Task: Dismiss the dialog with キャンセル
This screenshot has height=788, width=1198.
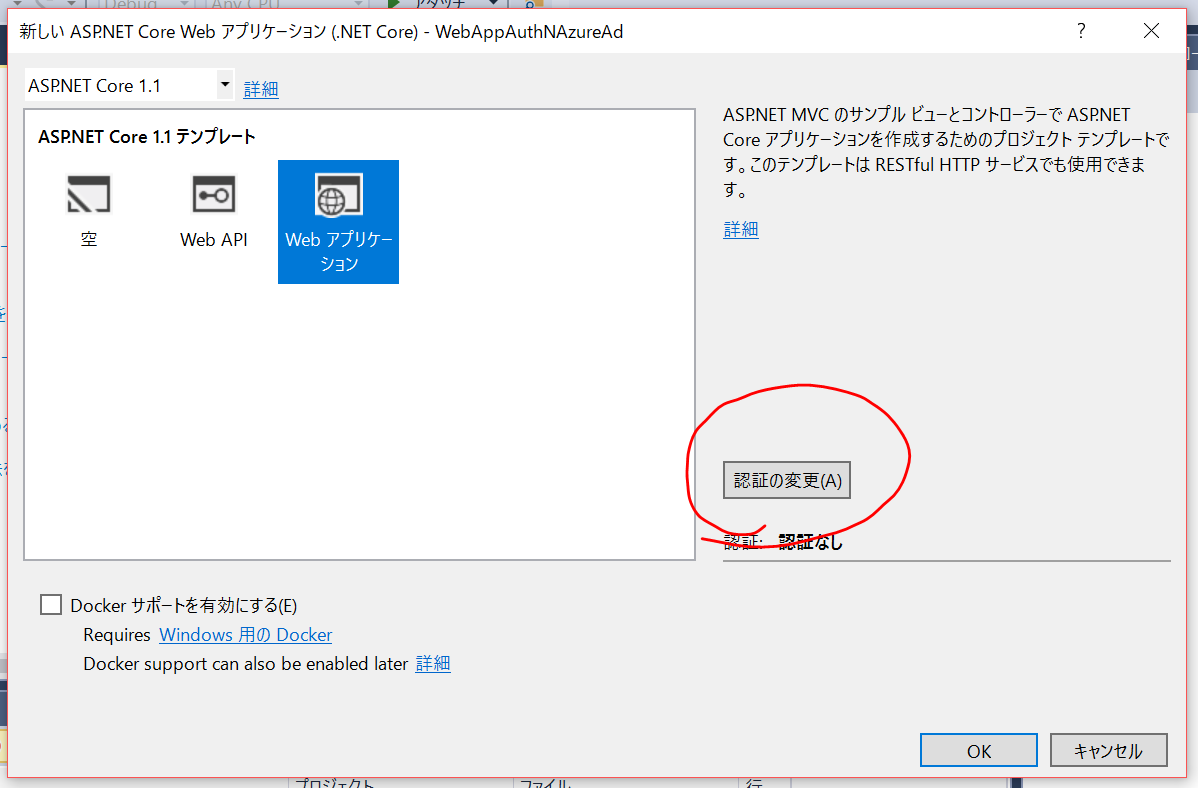Action: pyautogui.click(x=1108, y=749)
